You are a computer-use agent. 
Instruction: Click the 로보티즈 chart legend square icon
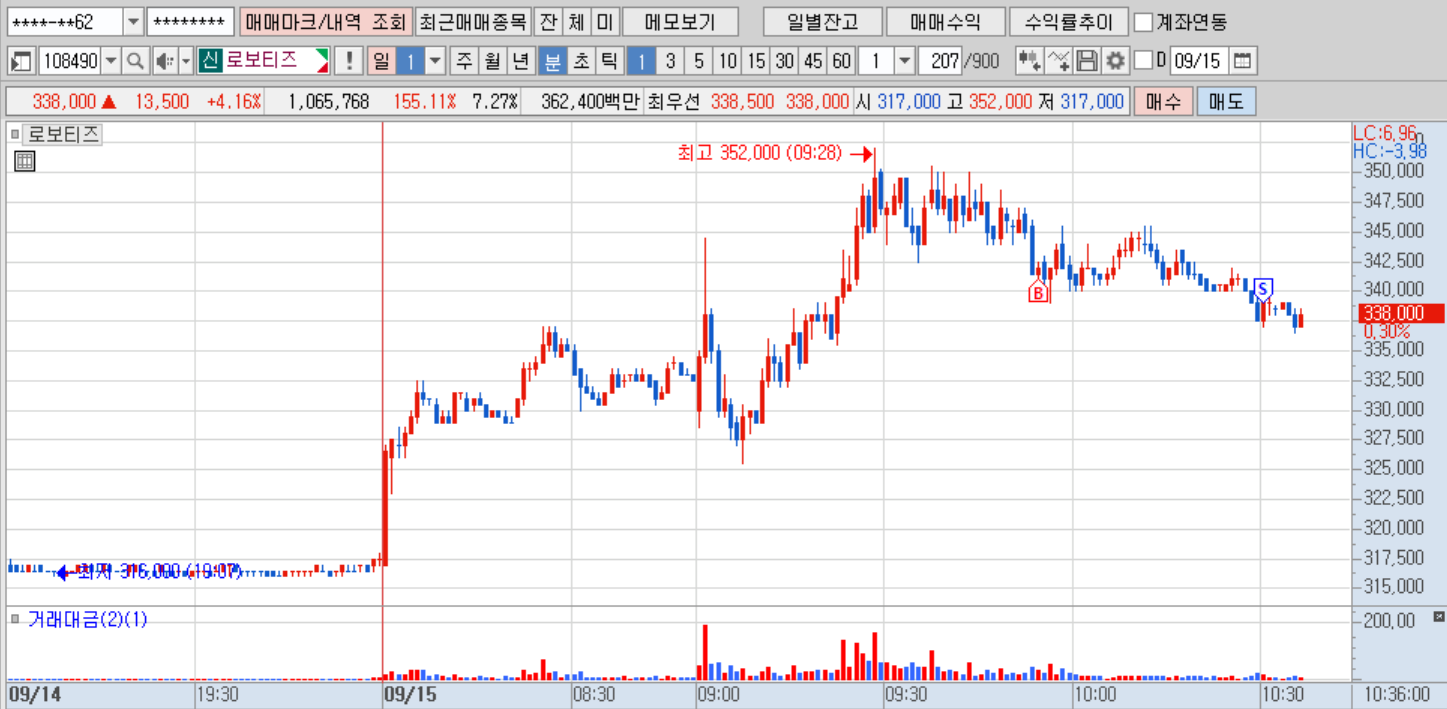pyautogui.click(x=14, y=134)
